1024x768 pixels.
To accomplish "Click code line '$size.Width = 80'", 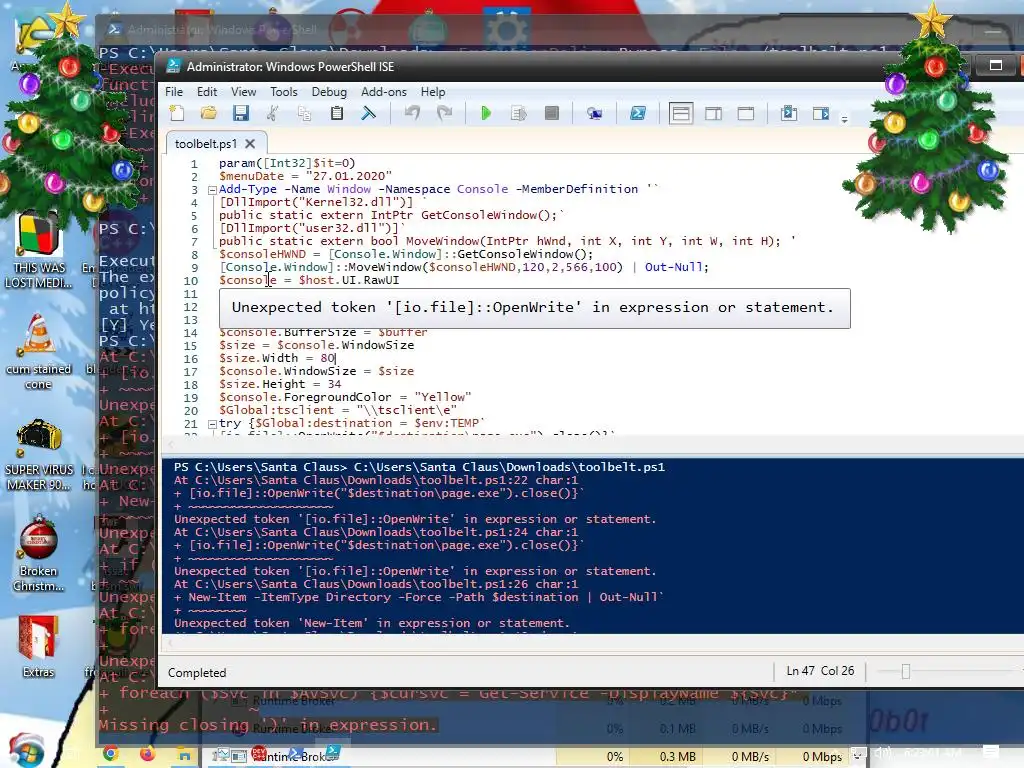I will point(277,358).
